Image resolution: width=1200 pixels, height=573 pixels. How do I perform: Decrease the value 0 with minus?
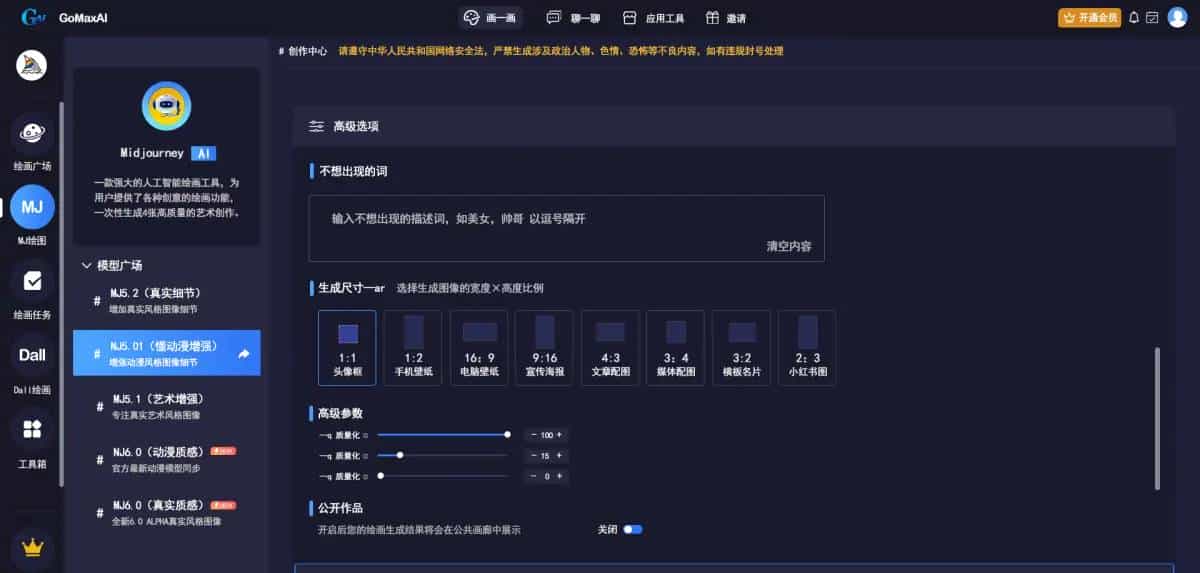pyautogui.click(x=532, y=476)
